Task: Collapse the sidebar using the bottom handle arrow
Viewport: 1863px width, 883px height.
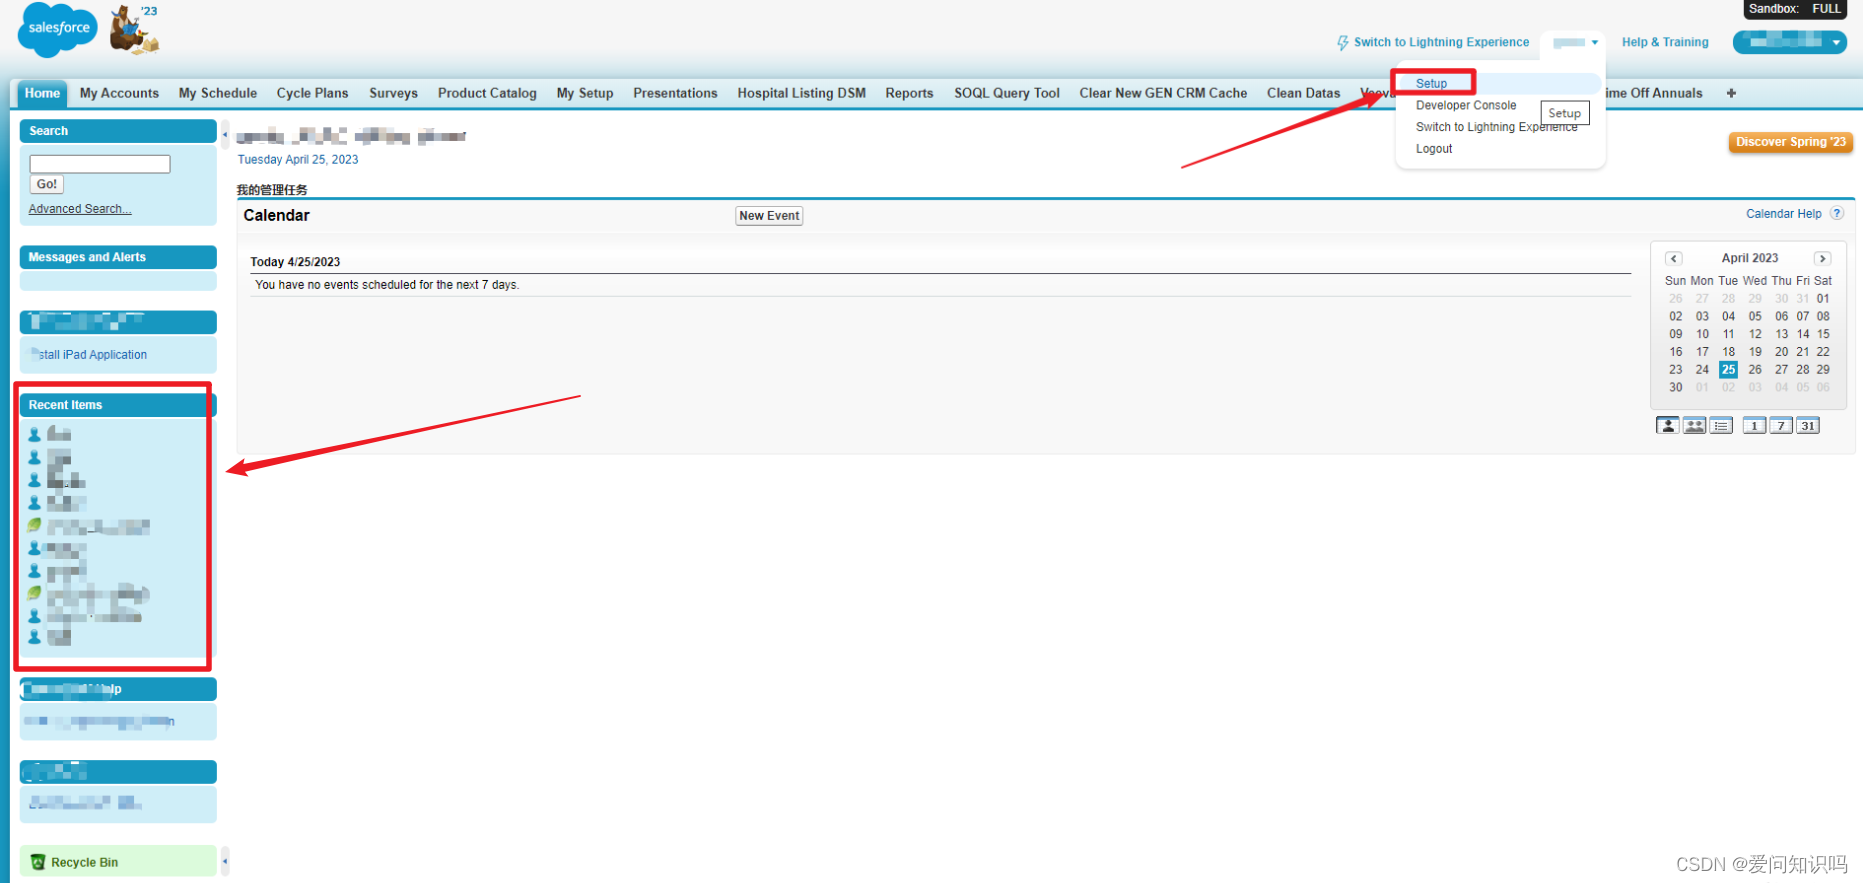Action: 225,861
